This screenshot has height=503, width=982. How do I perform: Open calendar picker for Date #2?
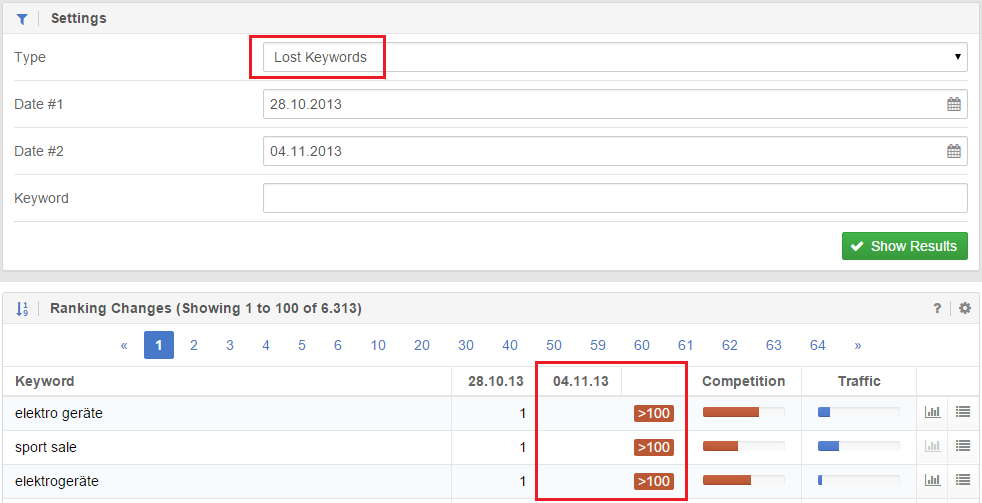[x=953, y=151]
